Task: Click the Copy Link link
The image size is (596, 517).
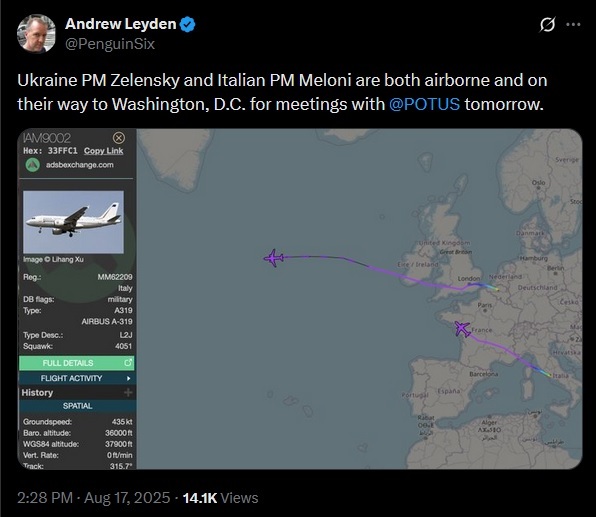Action: click(x=103, y=151)
